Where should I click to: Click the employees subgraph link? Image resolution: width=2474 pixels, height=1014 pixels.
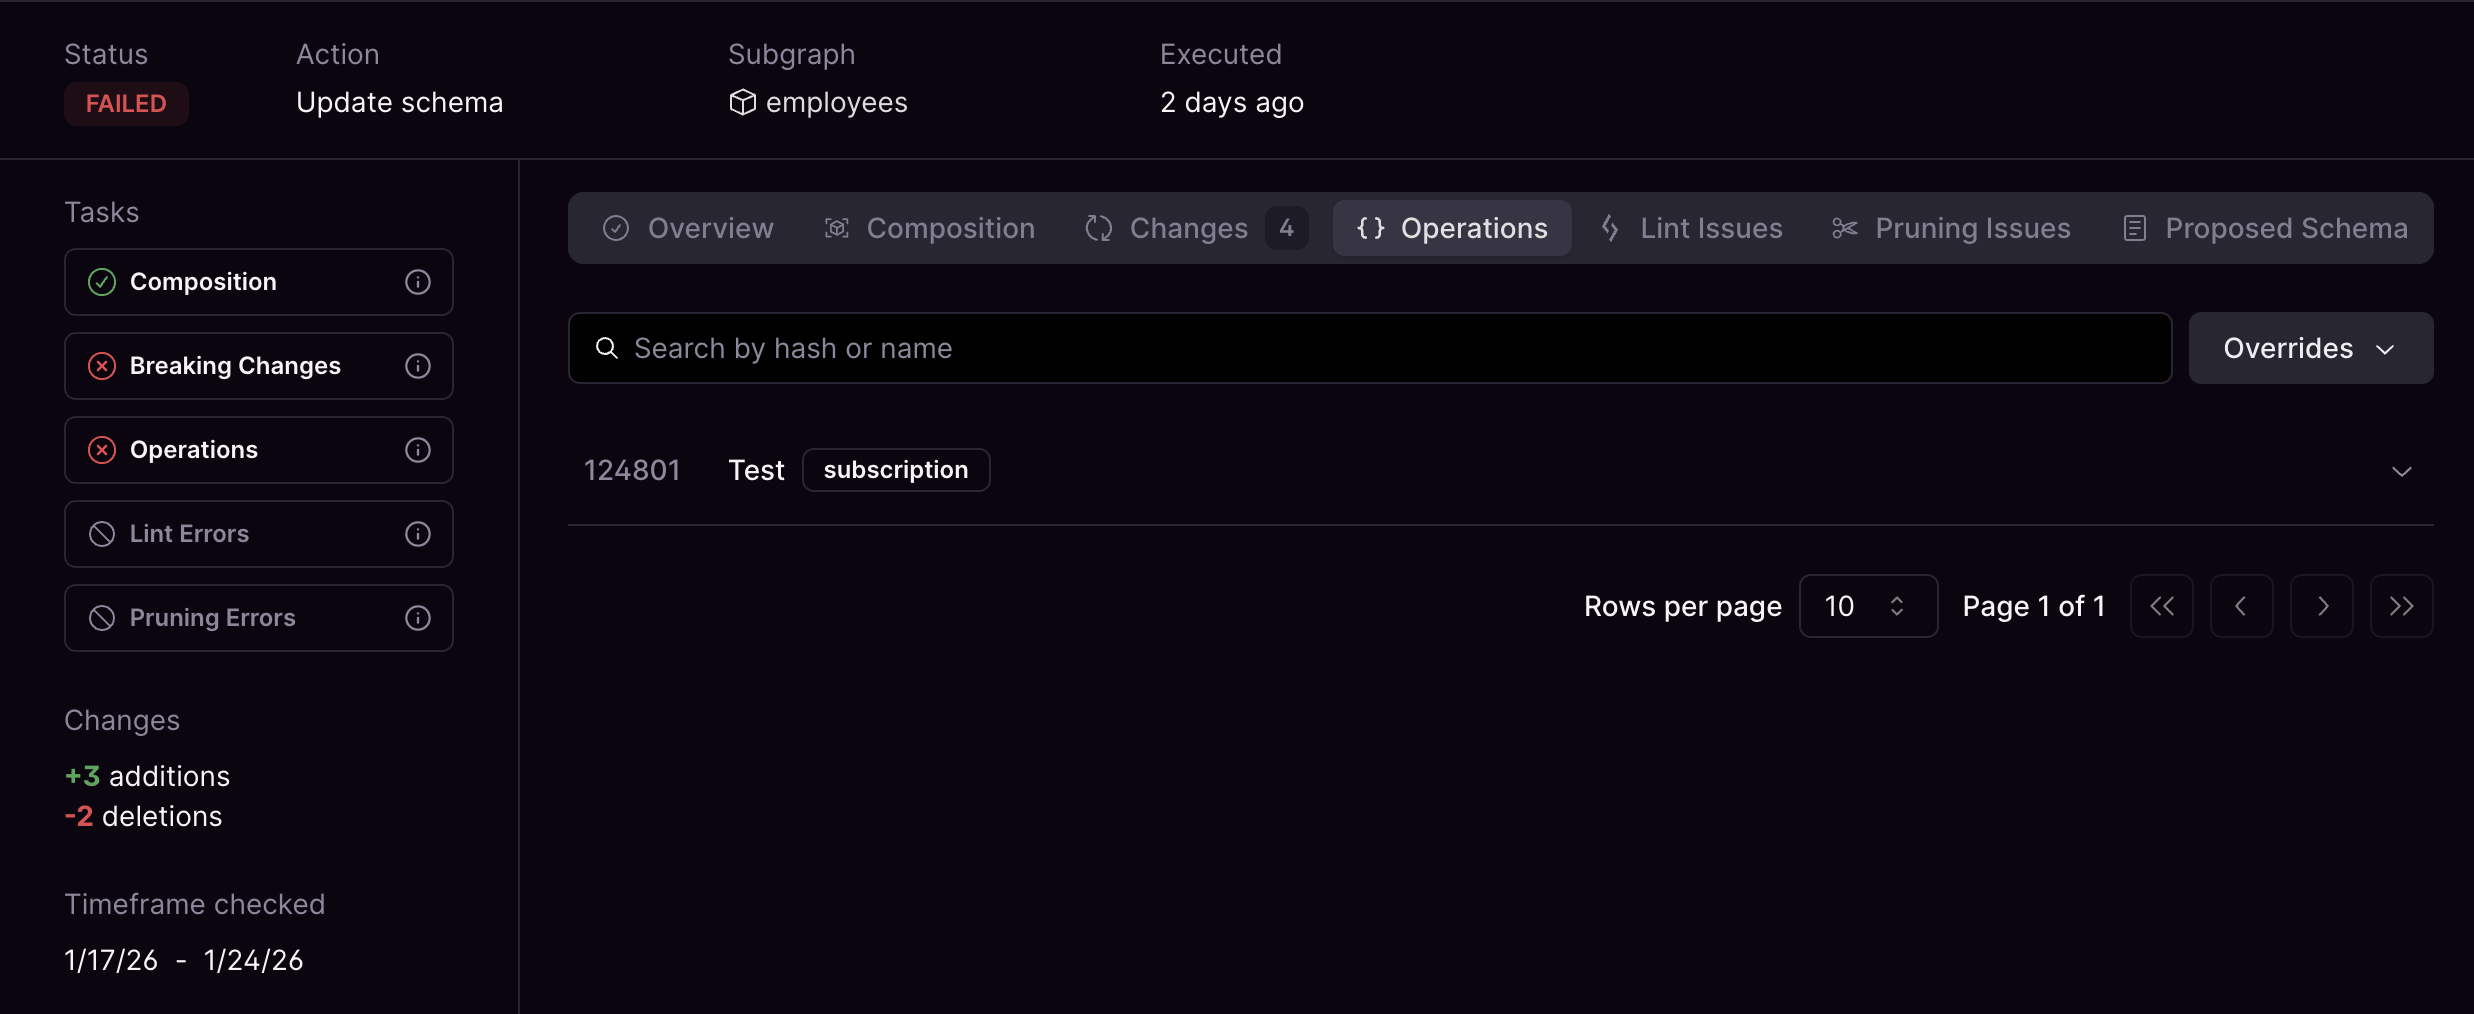click(818, 102)
